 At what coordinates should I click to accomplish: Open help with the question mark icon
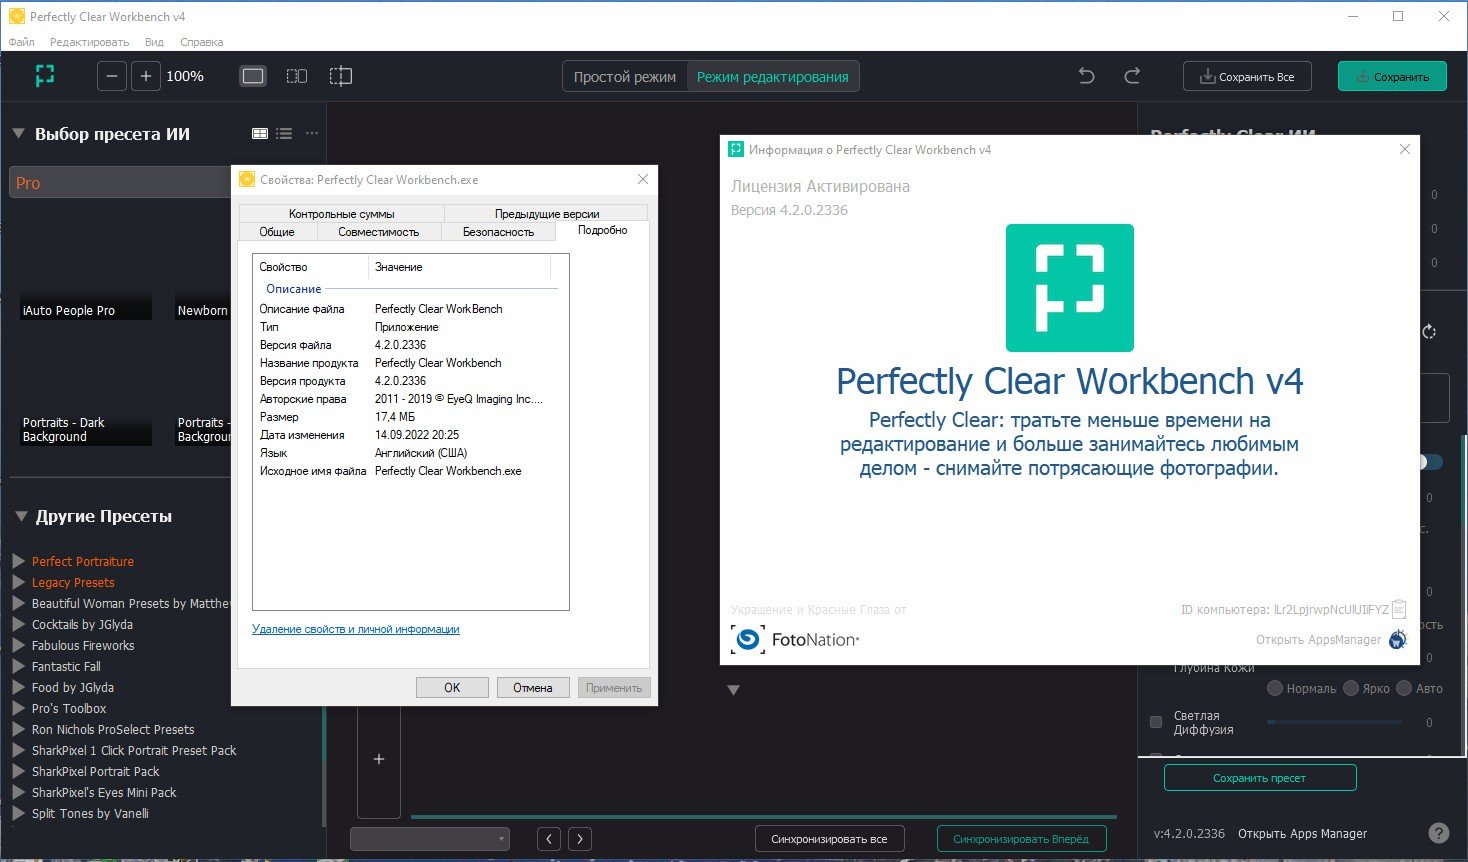tap(1438, 833)
